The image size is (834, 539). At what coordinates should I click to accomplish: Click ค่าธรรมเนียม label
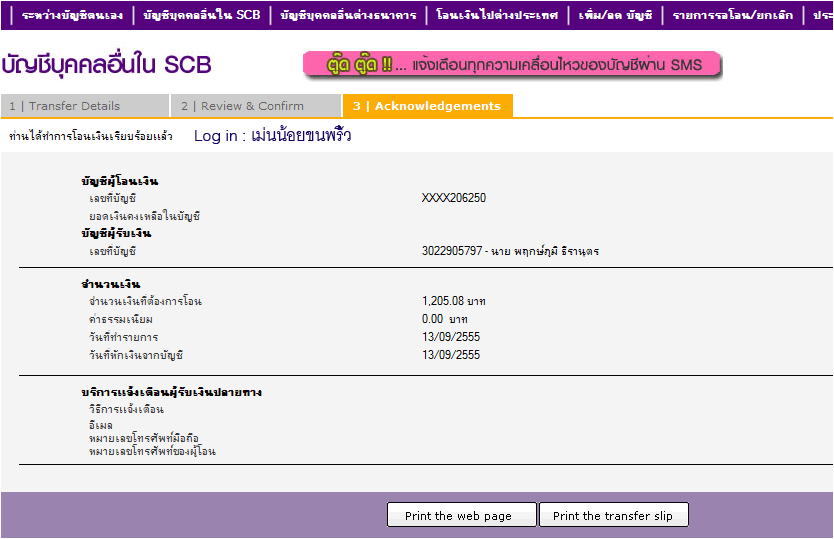pos(121,319)
